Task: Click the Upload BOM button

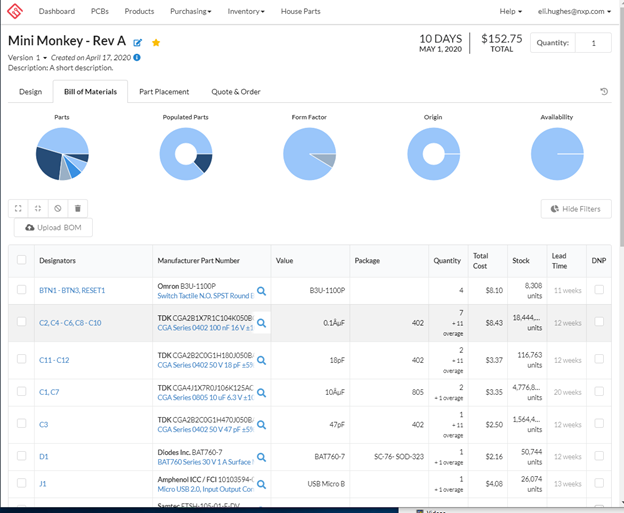Action: [53, 228]
